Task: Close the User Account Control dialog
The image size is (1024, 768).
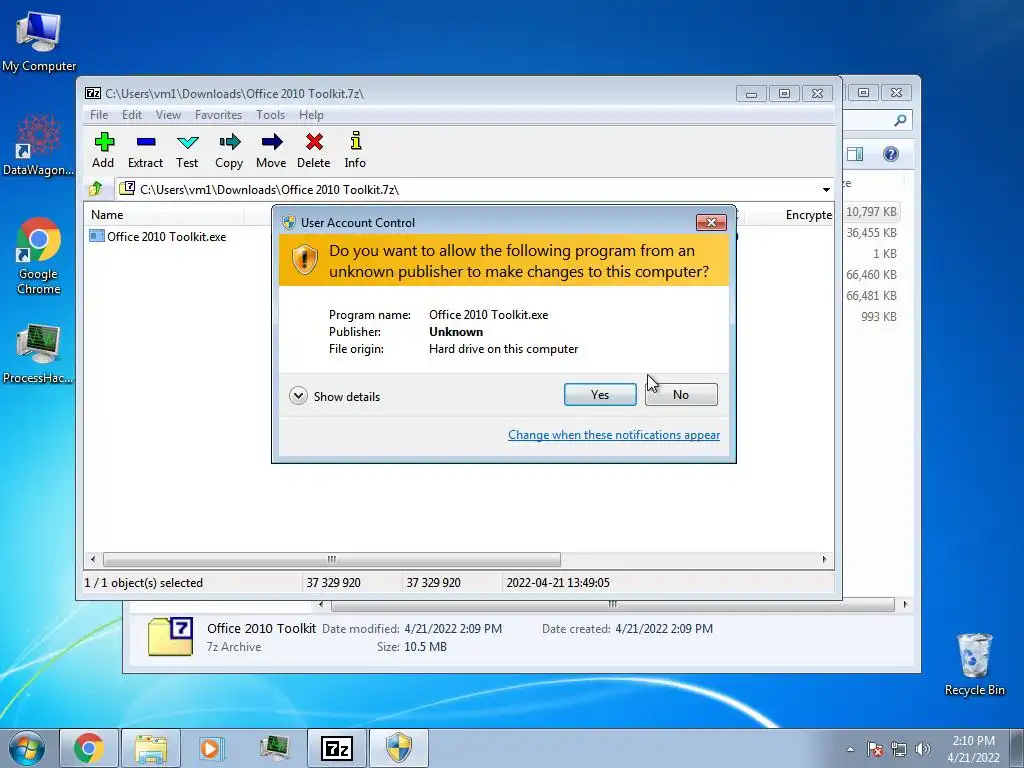Action: pos(711,223)
